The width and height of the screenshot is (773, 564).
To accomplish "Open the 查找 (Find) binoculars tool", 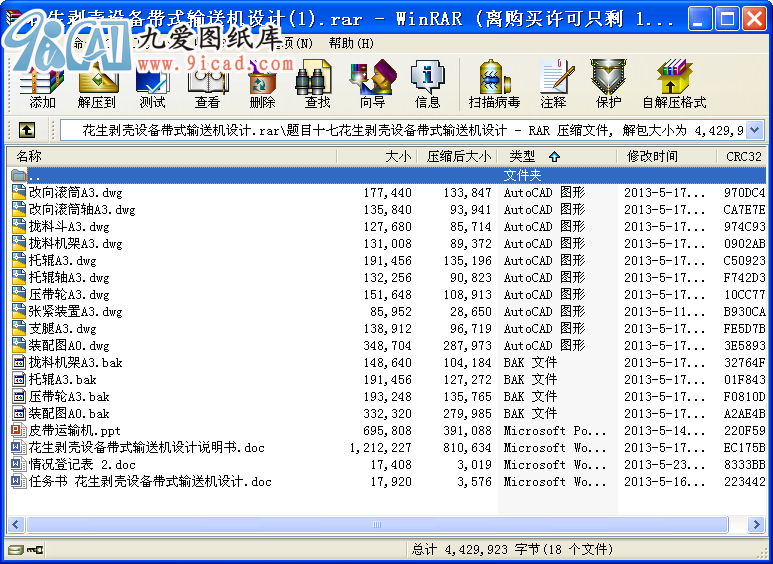I will point(317,84).
